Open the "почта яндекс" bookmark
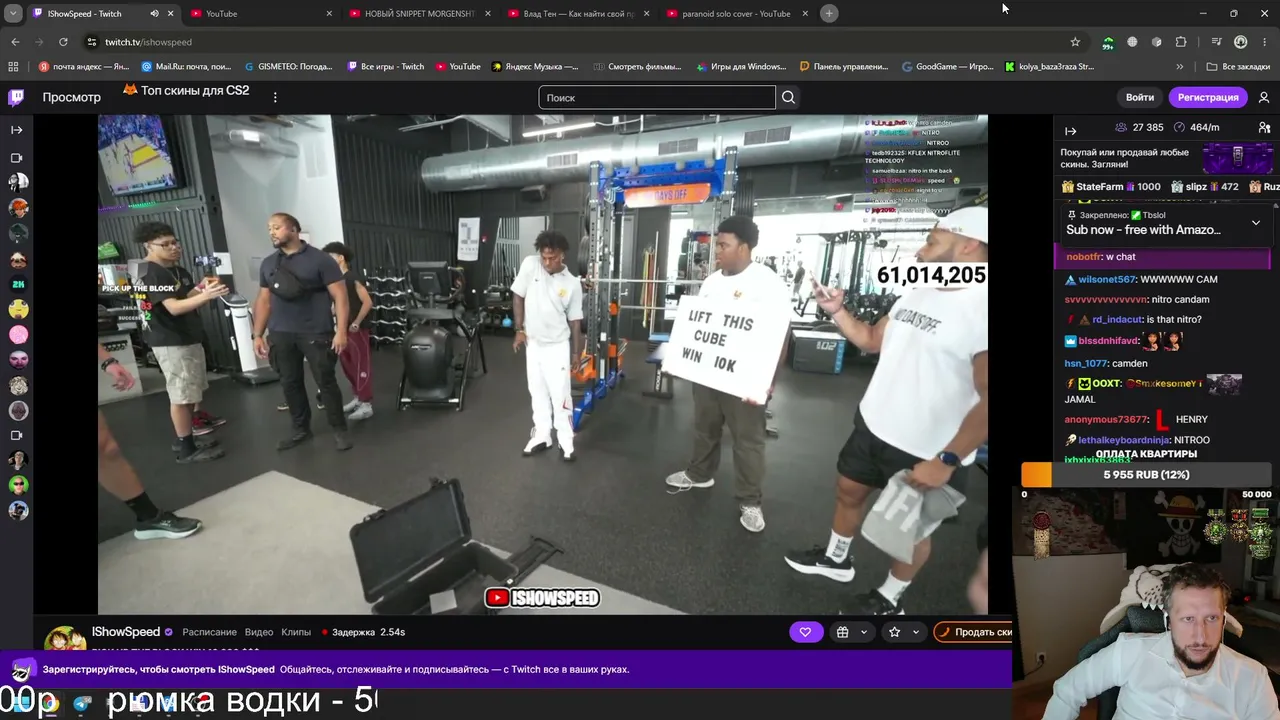 point(84,67)
